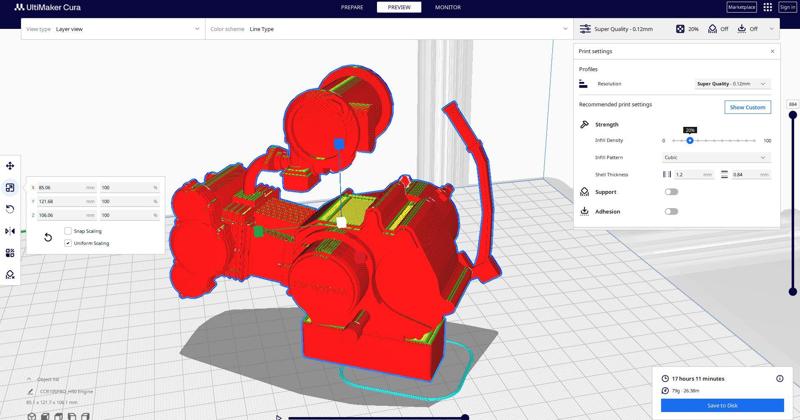Open the Infill Pattern Cubic dropdown

coord(716,158)
